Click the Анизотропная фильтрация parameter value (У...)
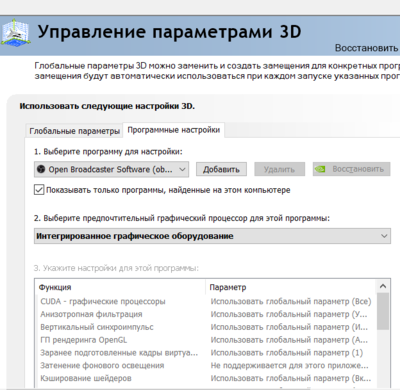Screen dimensions: 400x390 tap(289, 314)
